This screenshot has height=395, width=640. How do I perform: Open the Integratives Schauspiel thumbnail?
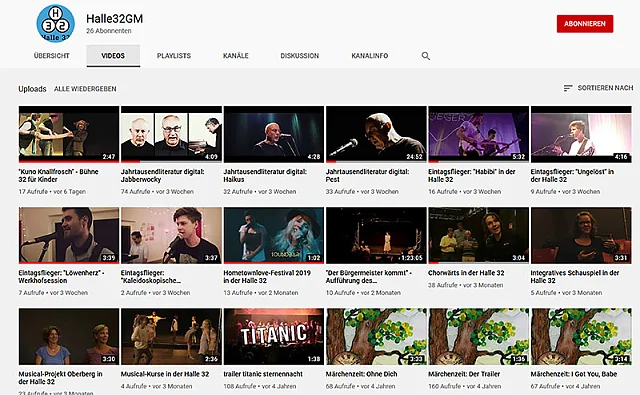(x=581, y=235)
